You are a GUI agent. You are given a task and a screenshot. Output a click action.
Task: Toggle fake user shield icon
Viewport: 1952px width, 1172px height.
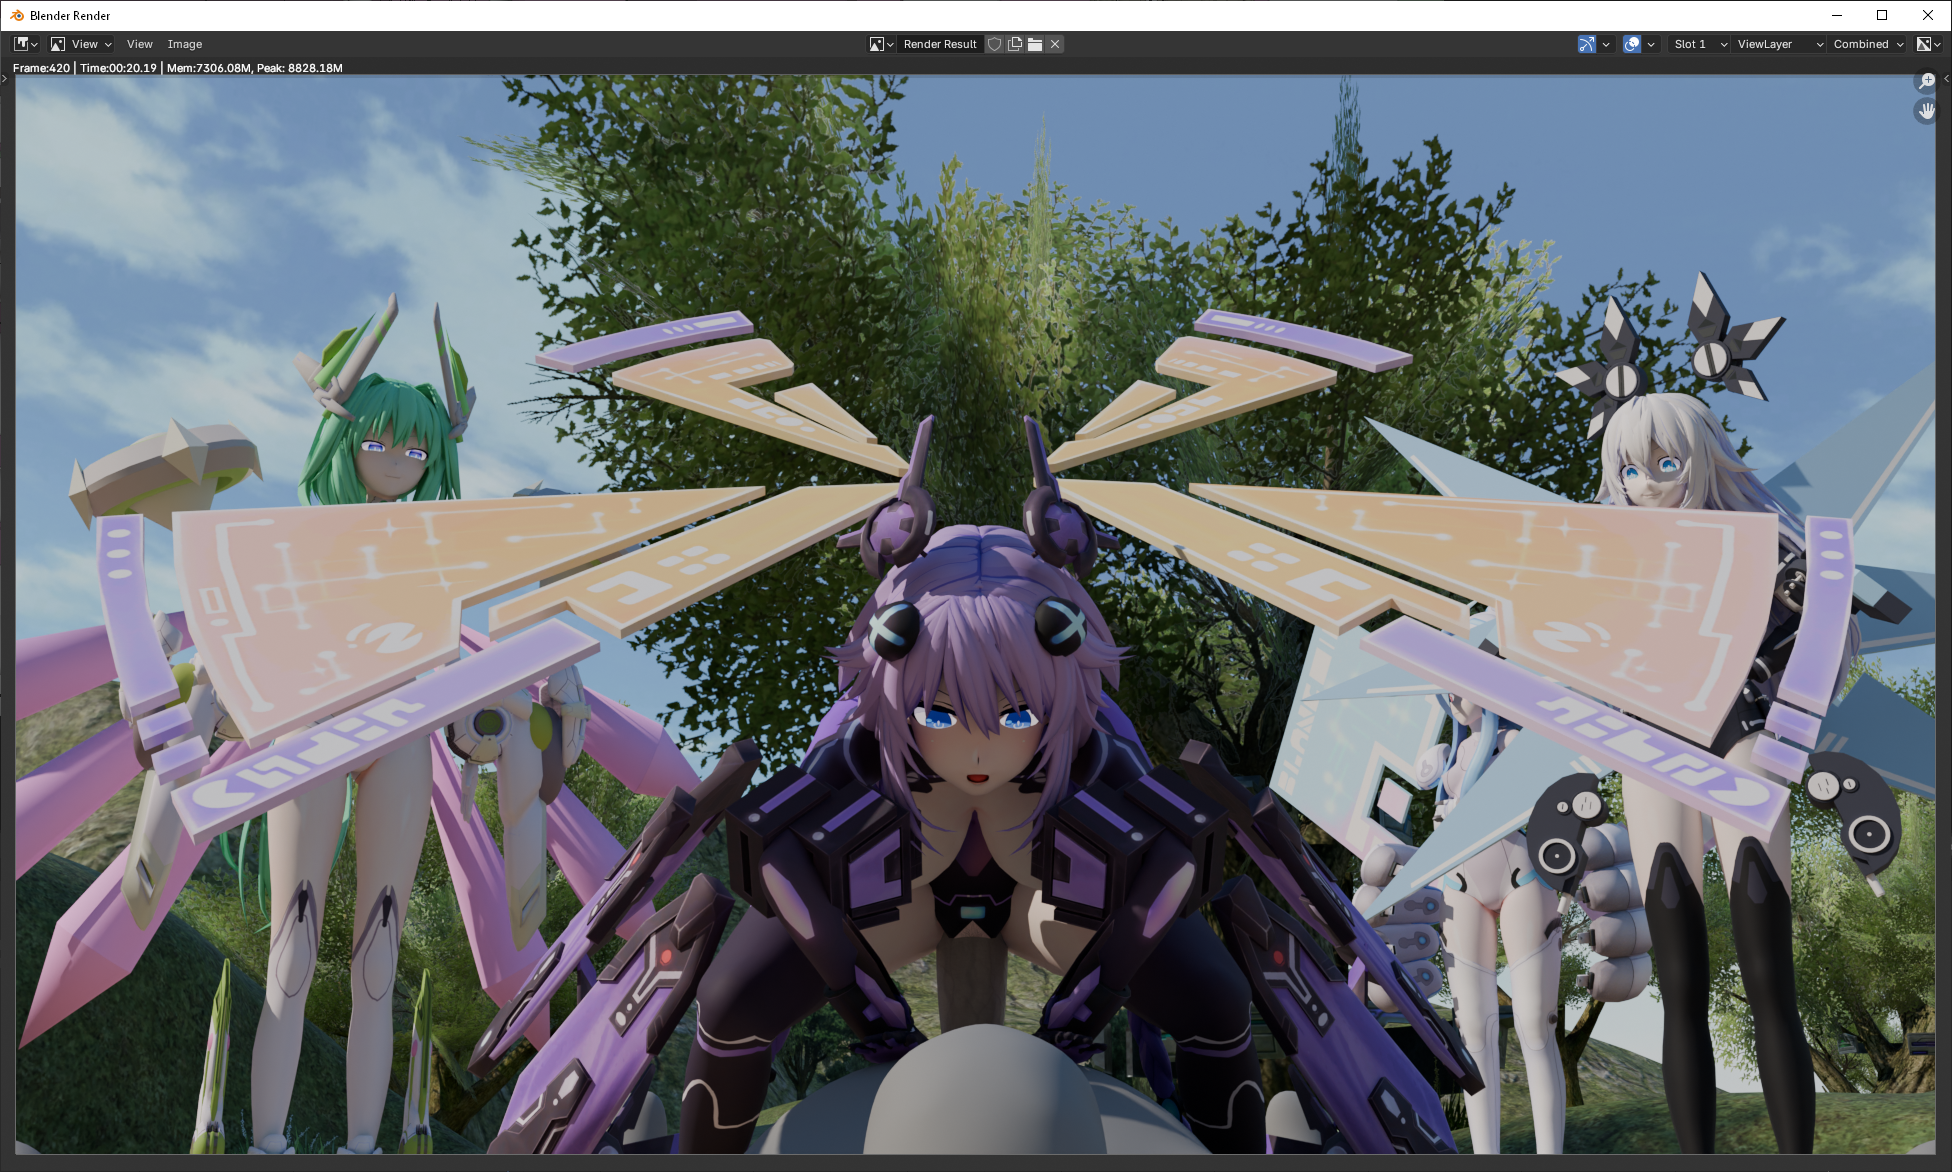[994, 44]
